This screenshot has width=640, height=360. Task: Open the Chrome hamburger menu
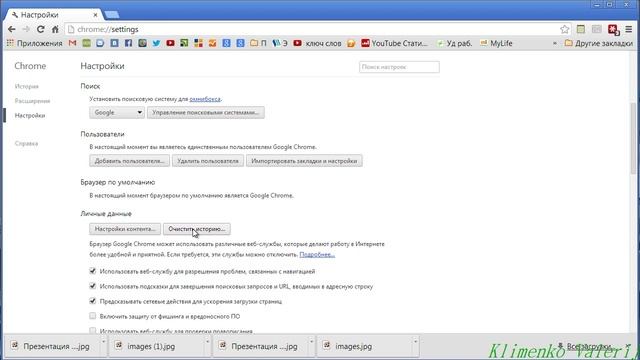pos(629,29)
